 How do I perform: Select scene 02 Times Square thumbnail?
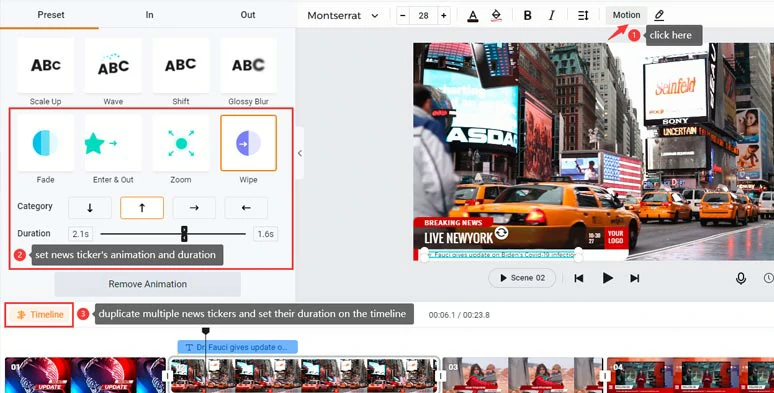pyautogui.click(x=304, y=375)
